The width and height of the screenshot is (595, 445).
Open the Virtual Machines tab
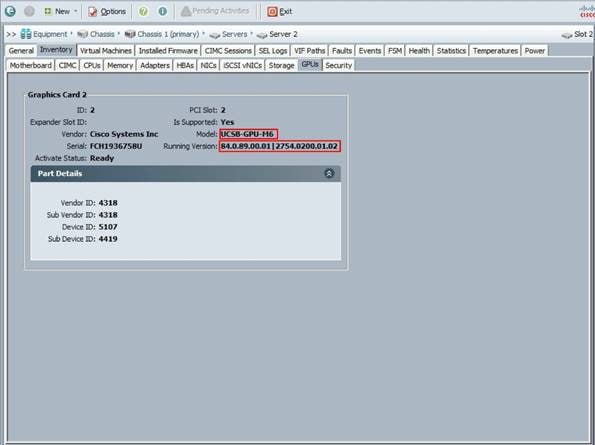point(106,51)
